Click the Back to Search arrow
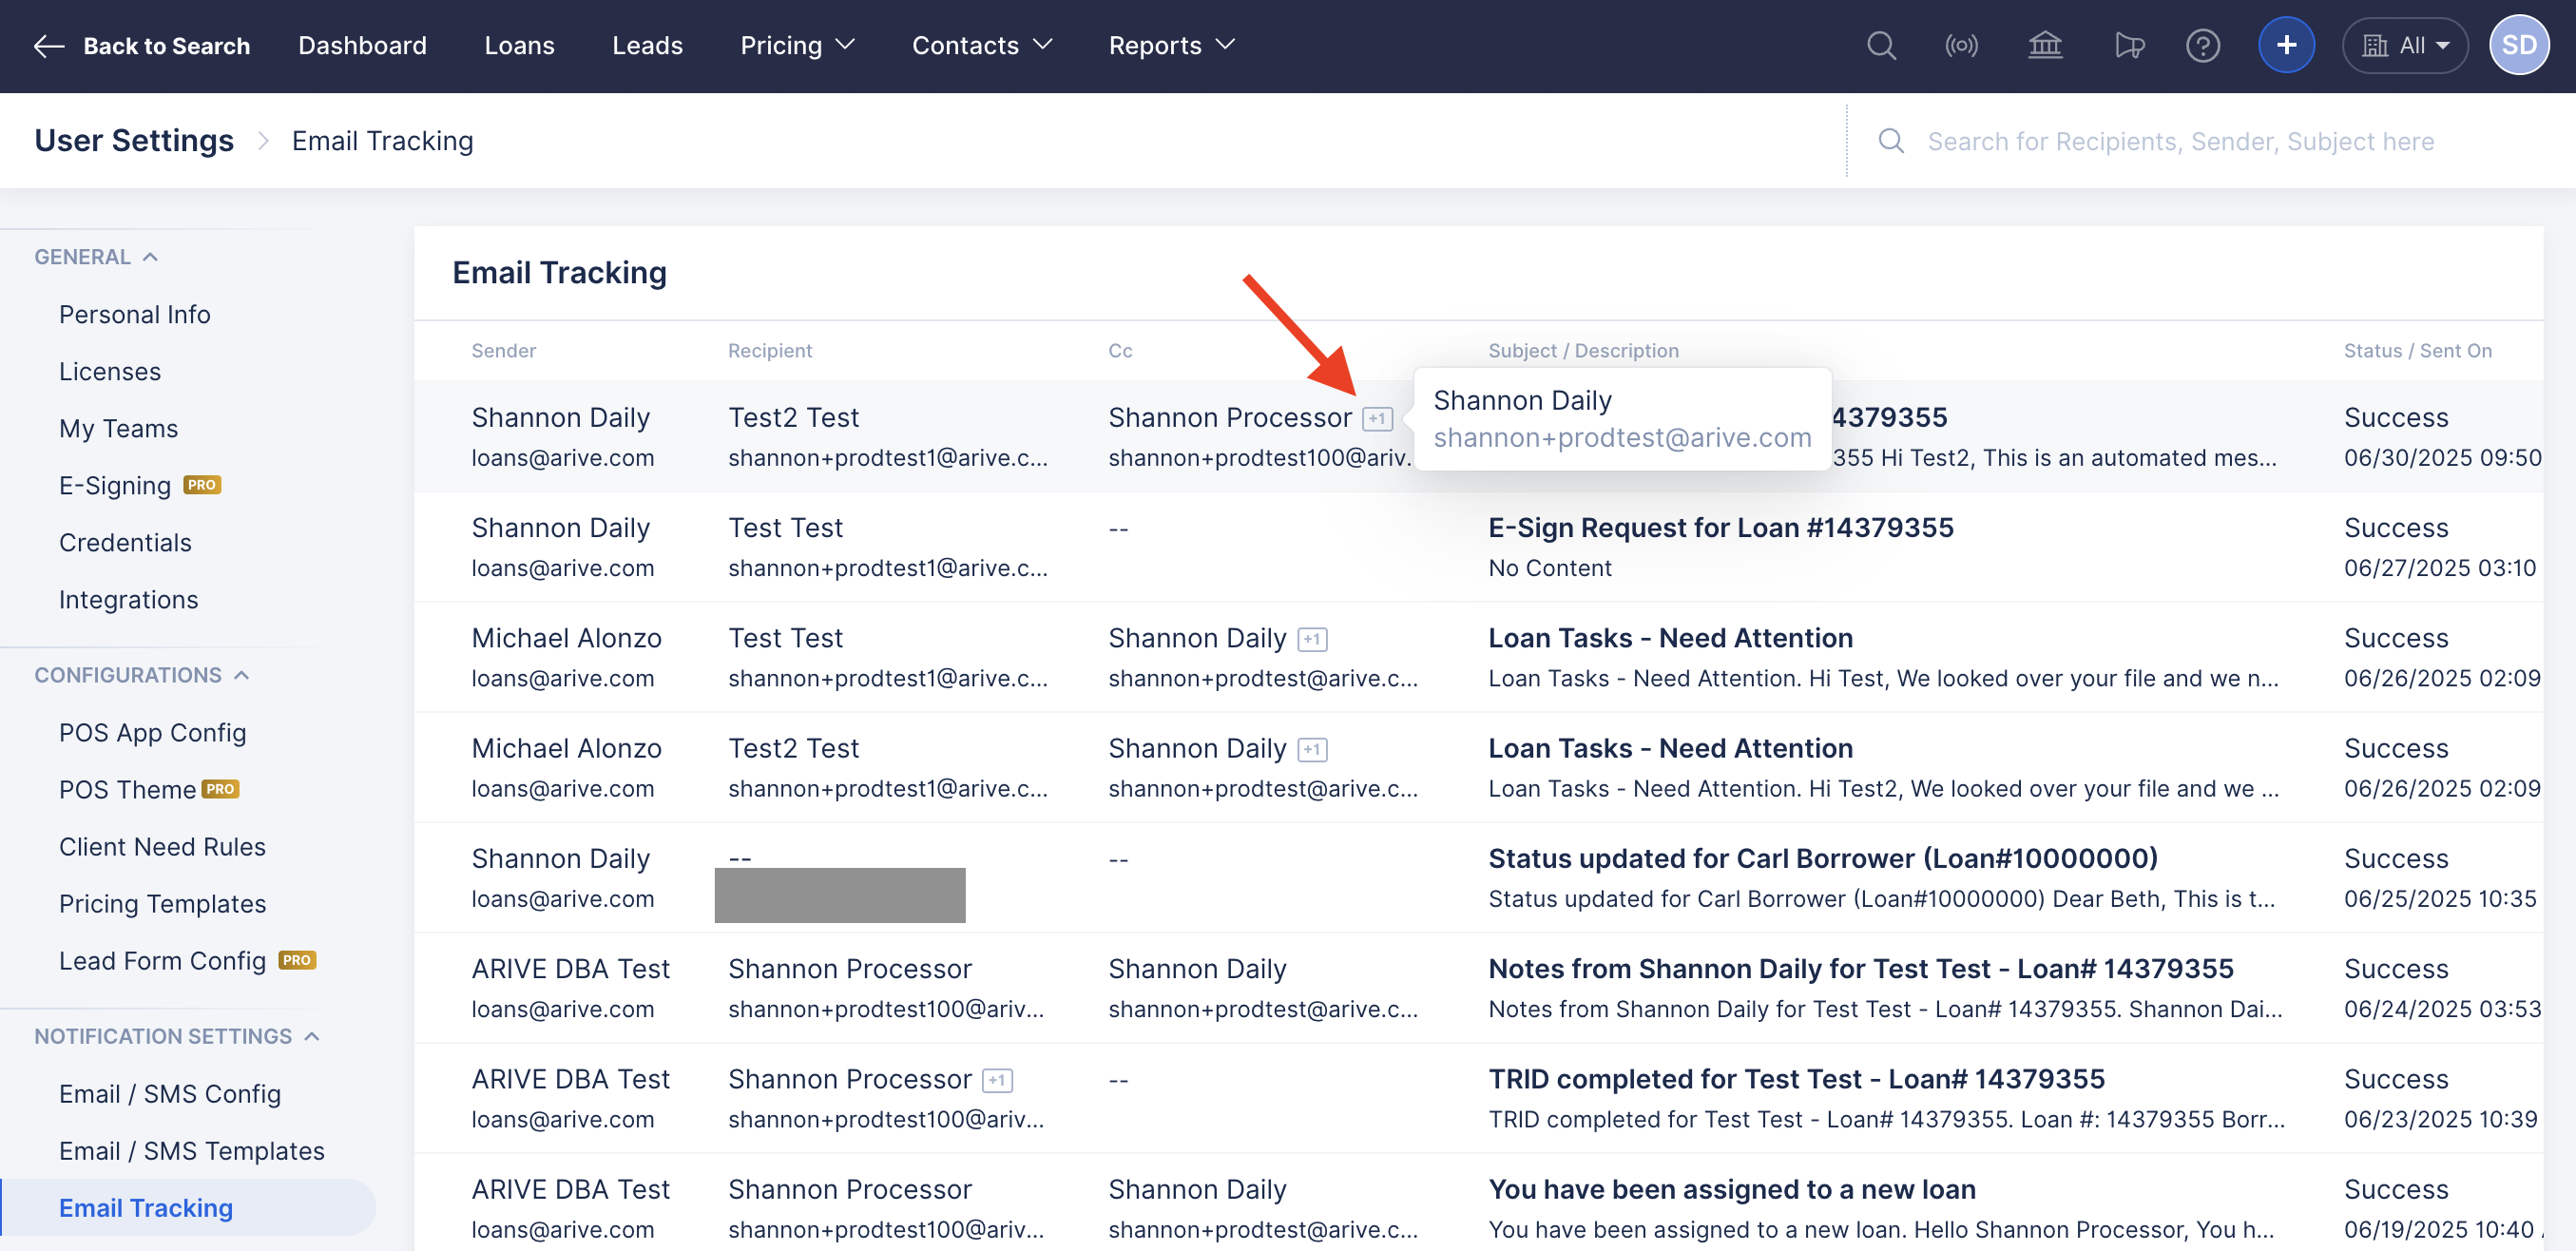2576x1251 pixels. (x=48, y=46)
